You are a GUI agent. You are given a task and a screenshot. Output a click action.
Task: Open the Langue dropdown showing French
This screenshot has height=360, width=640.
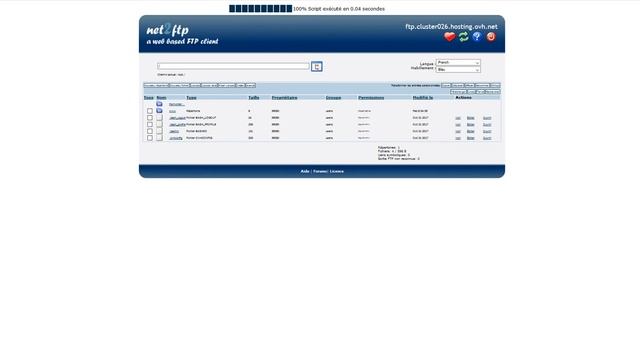pyautogui.click(x=458, y=62)
